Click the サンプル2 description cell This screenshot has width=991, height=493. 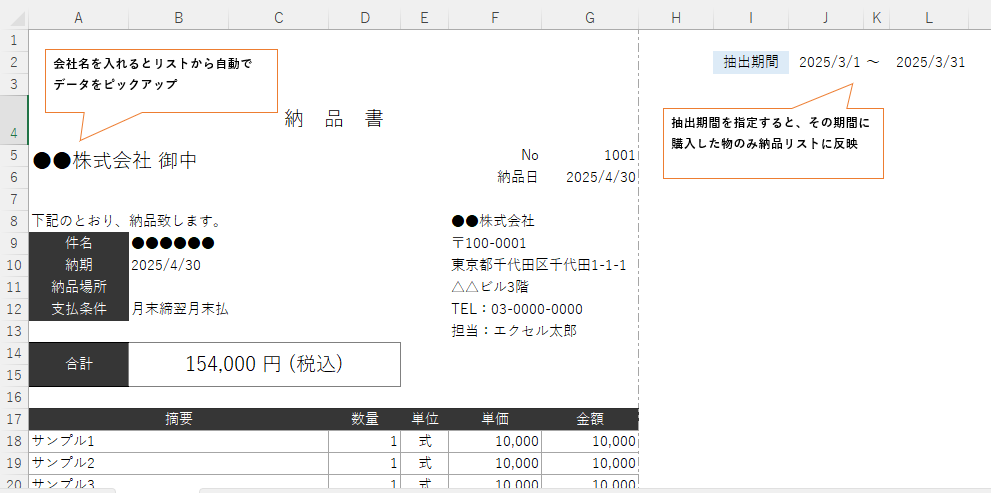179,463
